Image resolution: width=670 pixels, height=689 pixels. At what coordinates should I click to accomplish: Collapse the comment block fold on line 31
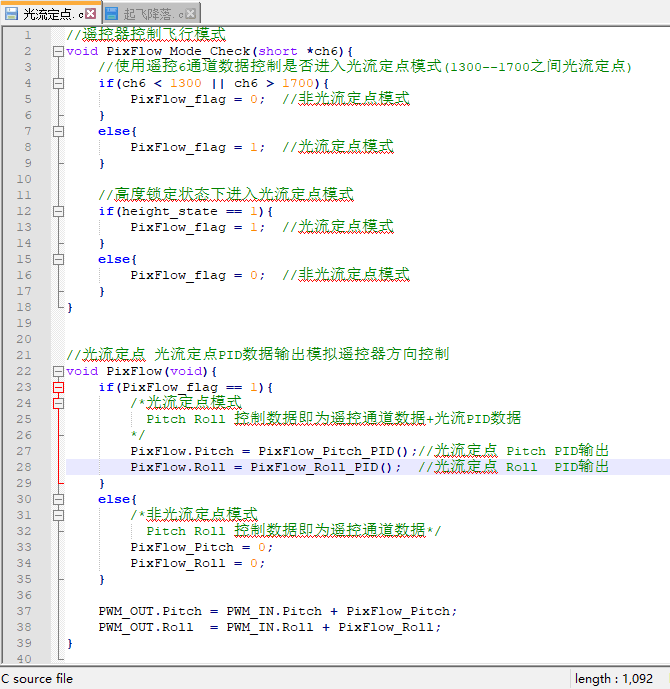pyautogui.click(x=58, y=515)
